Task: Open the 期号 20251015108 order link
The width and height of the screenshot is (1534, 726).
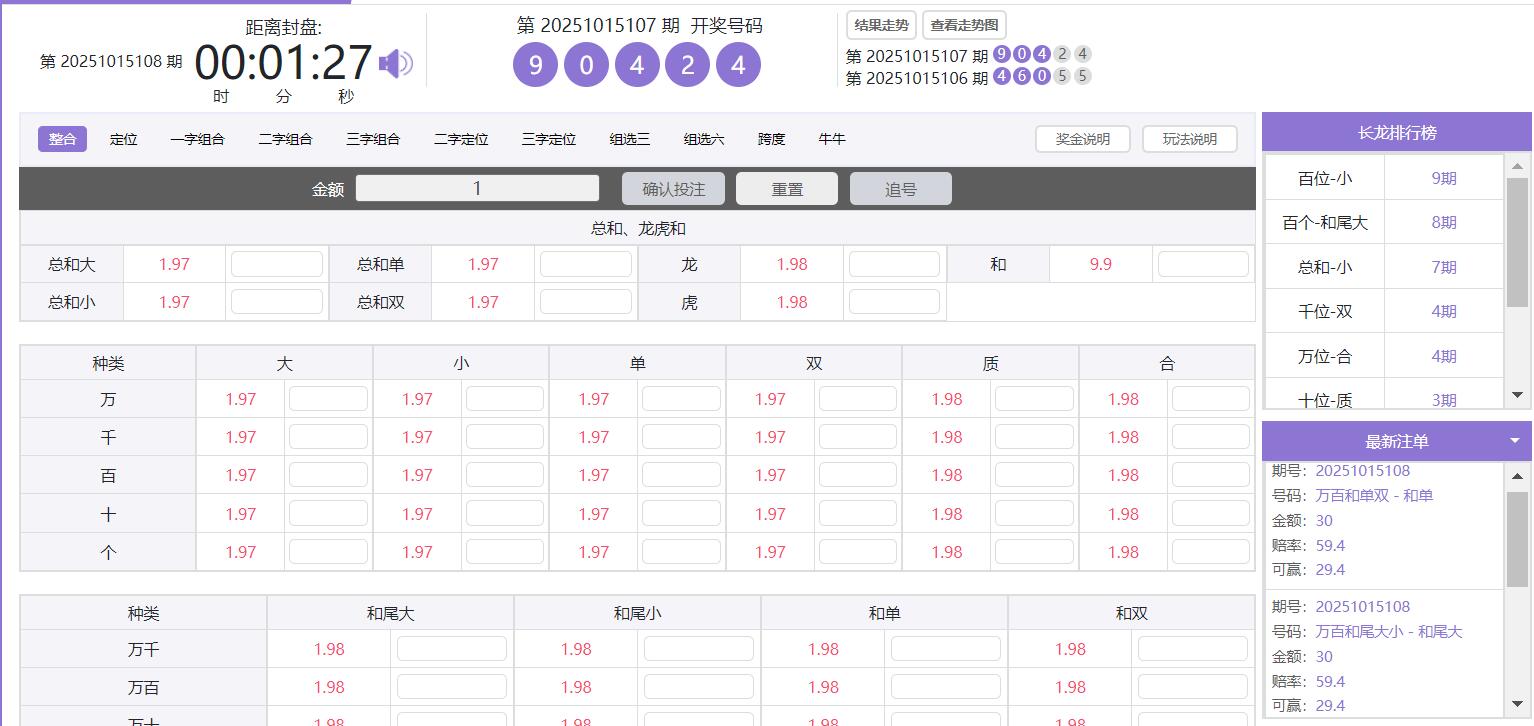Action: [1363, 470]
